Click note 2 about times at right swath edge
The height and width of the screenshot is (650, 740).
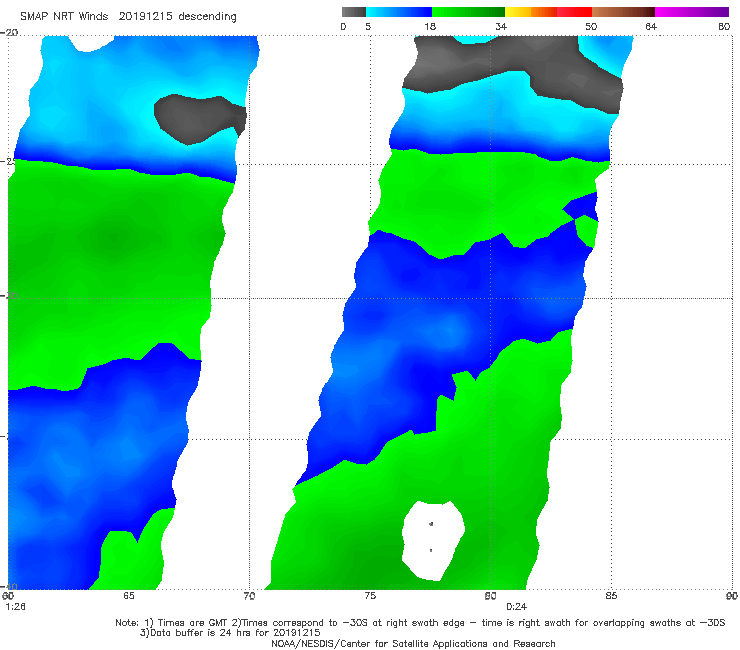coord(478,623)
